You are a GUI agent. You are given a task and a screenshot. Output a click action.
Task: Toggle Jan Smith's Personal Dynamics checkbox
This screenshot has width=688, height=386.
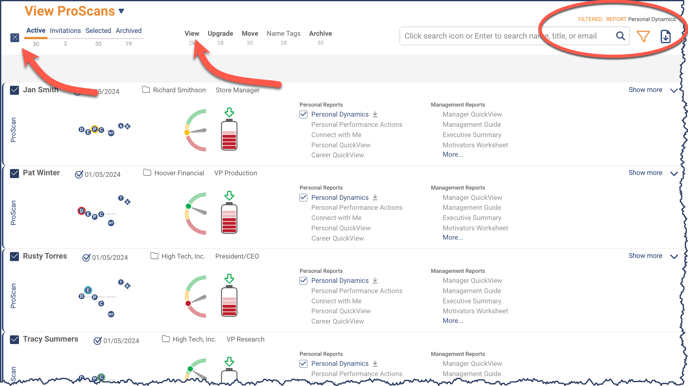[x=303, y=114]
